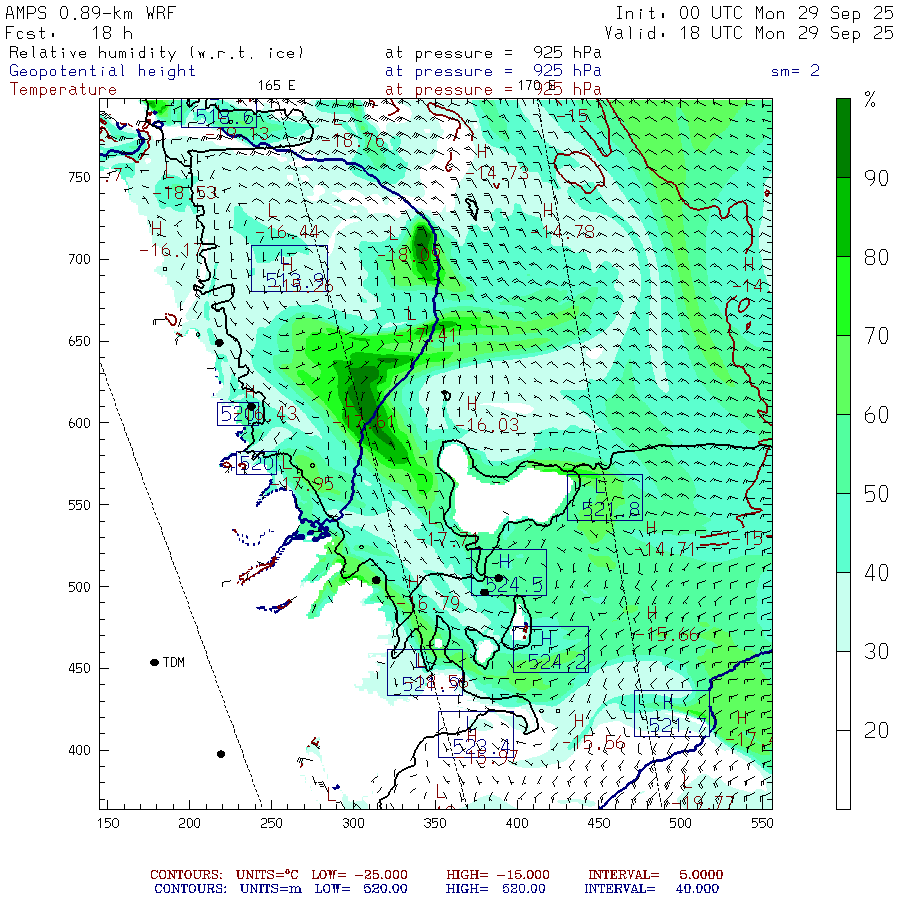Click the 'sm= 2' smoothing label
The height and width of the screenshot is (900, 900).
pos(802,71)
